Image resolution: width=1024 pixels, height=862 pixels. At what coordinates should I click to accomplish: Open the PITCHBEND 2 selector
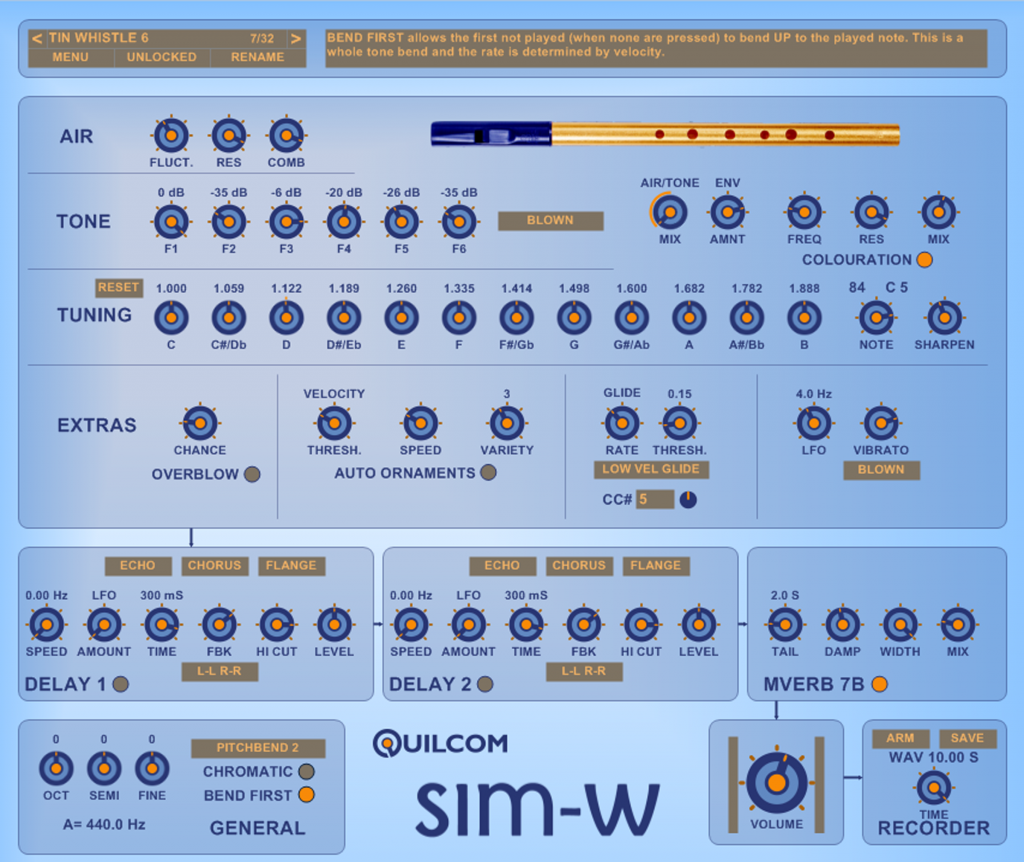coord(258,748)
